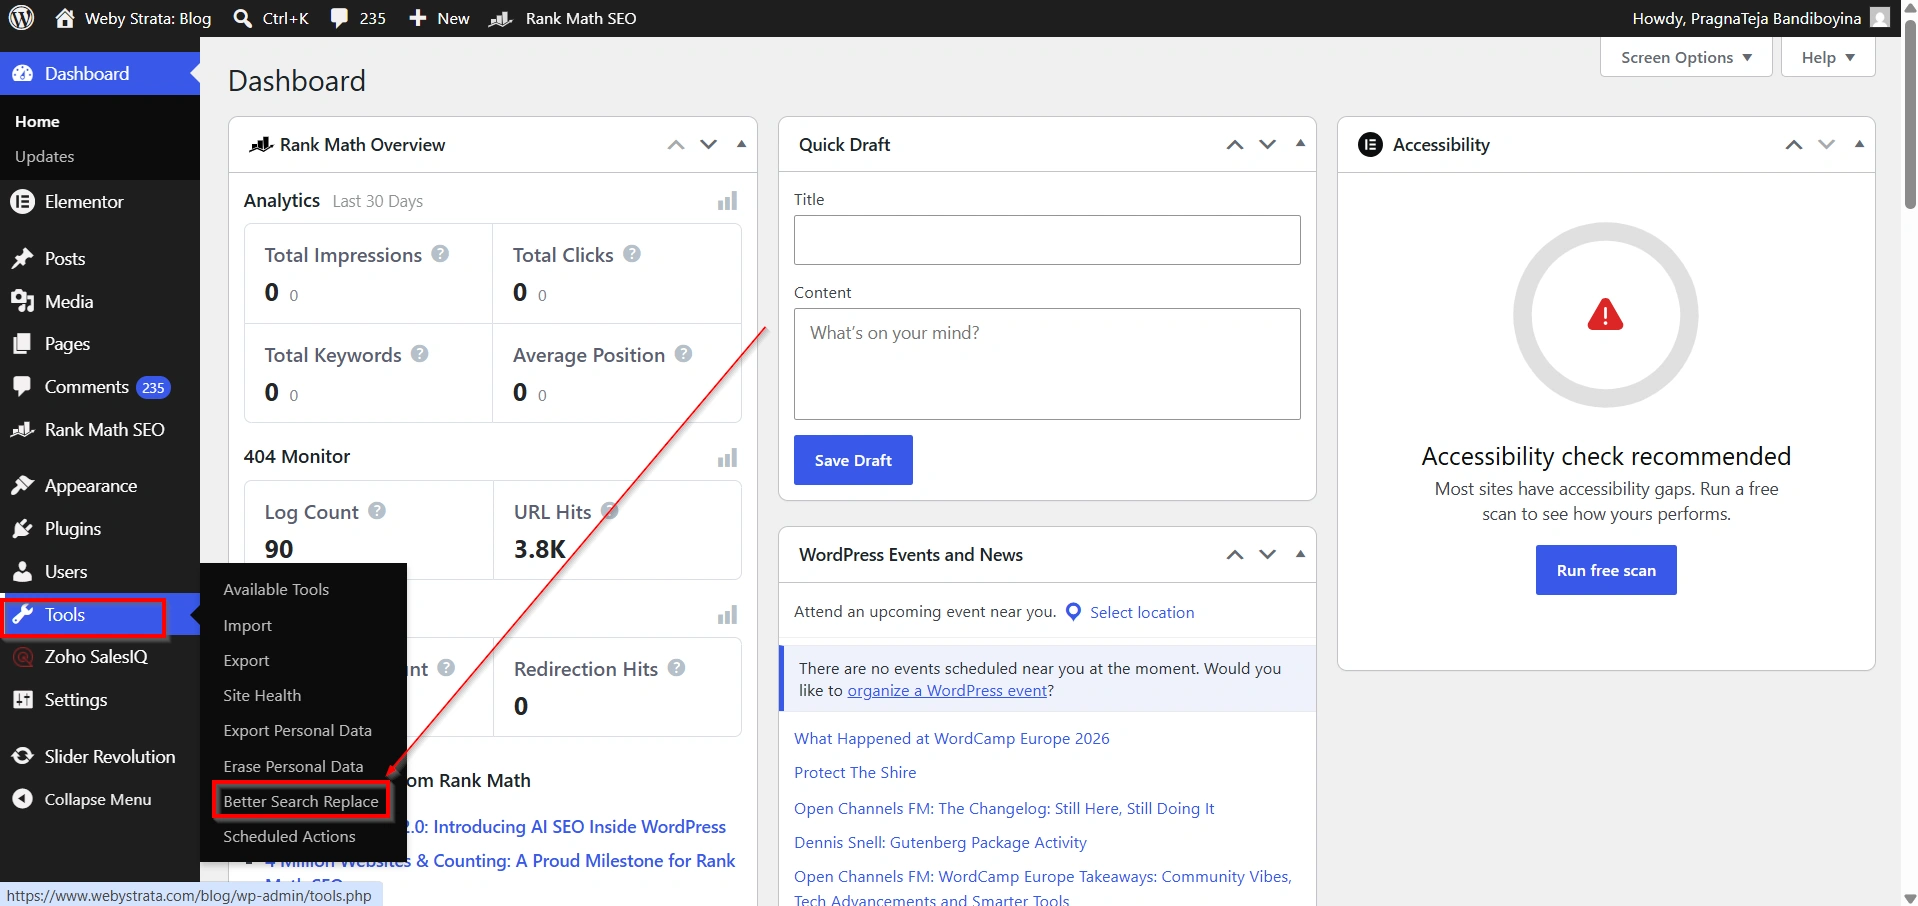
Task: Click Select location link
Action: click(1142, 612)
